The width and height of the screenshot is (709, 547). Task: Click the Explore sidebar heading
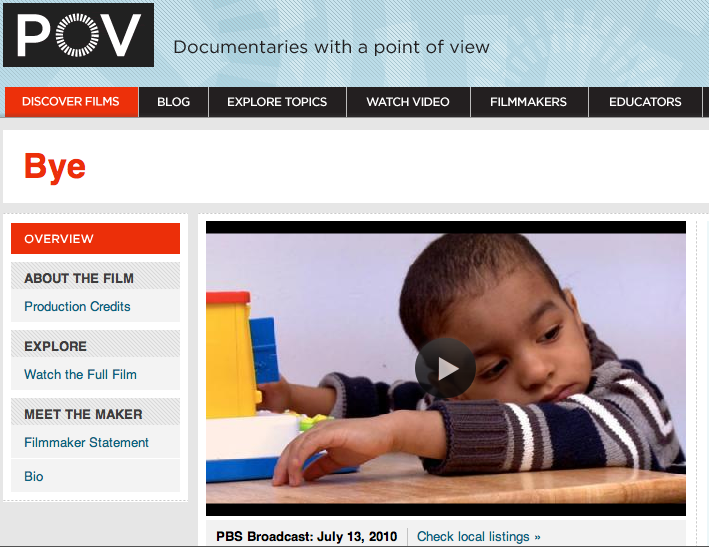click(56, 346)
